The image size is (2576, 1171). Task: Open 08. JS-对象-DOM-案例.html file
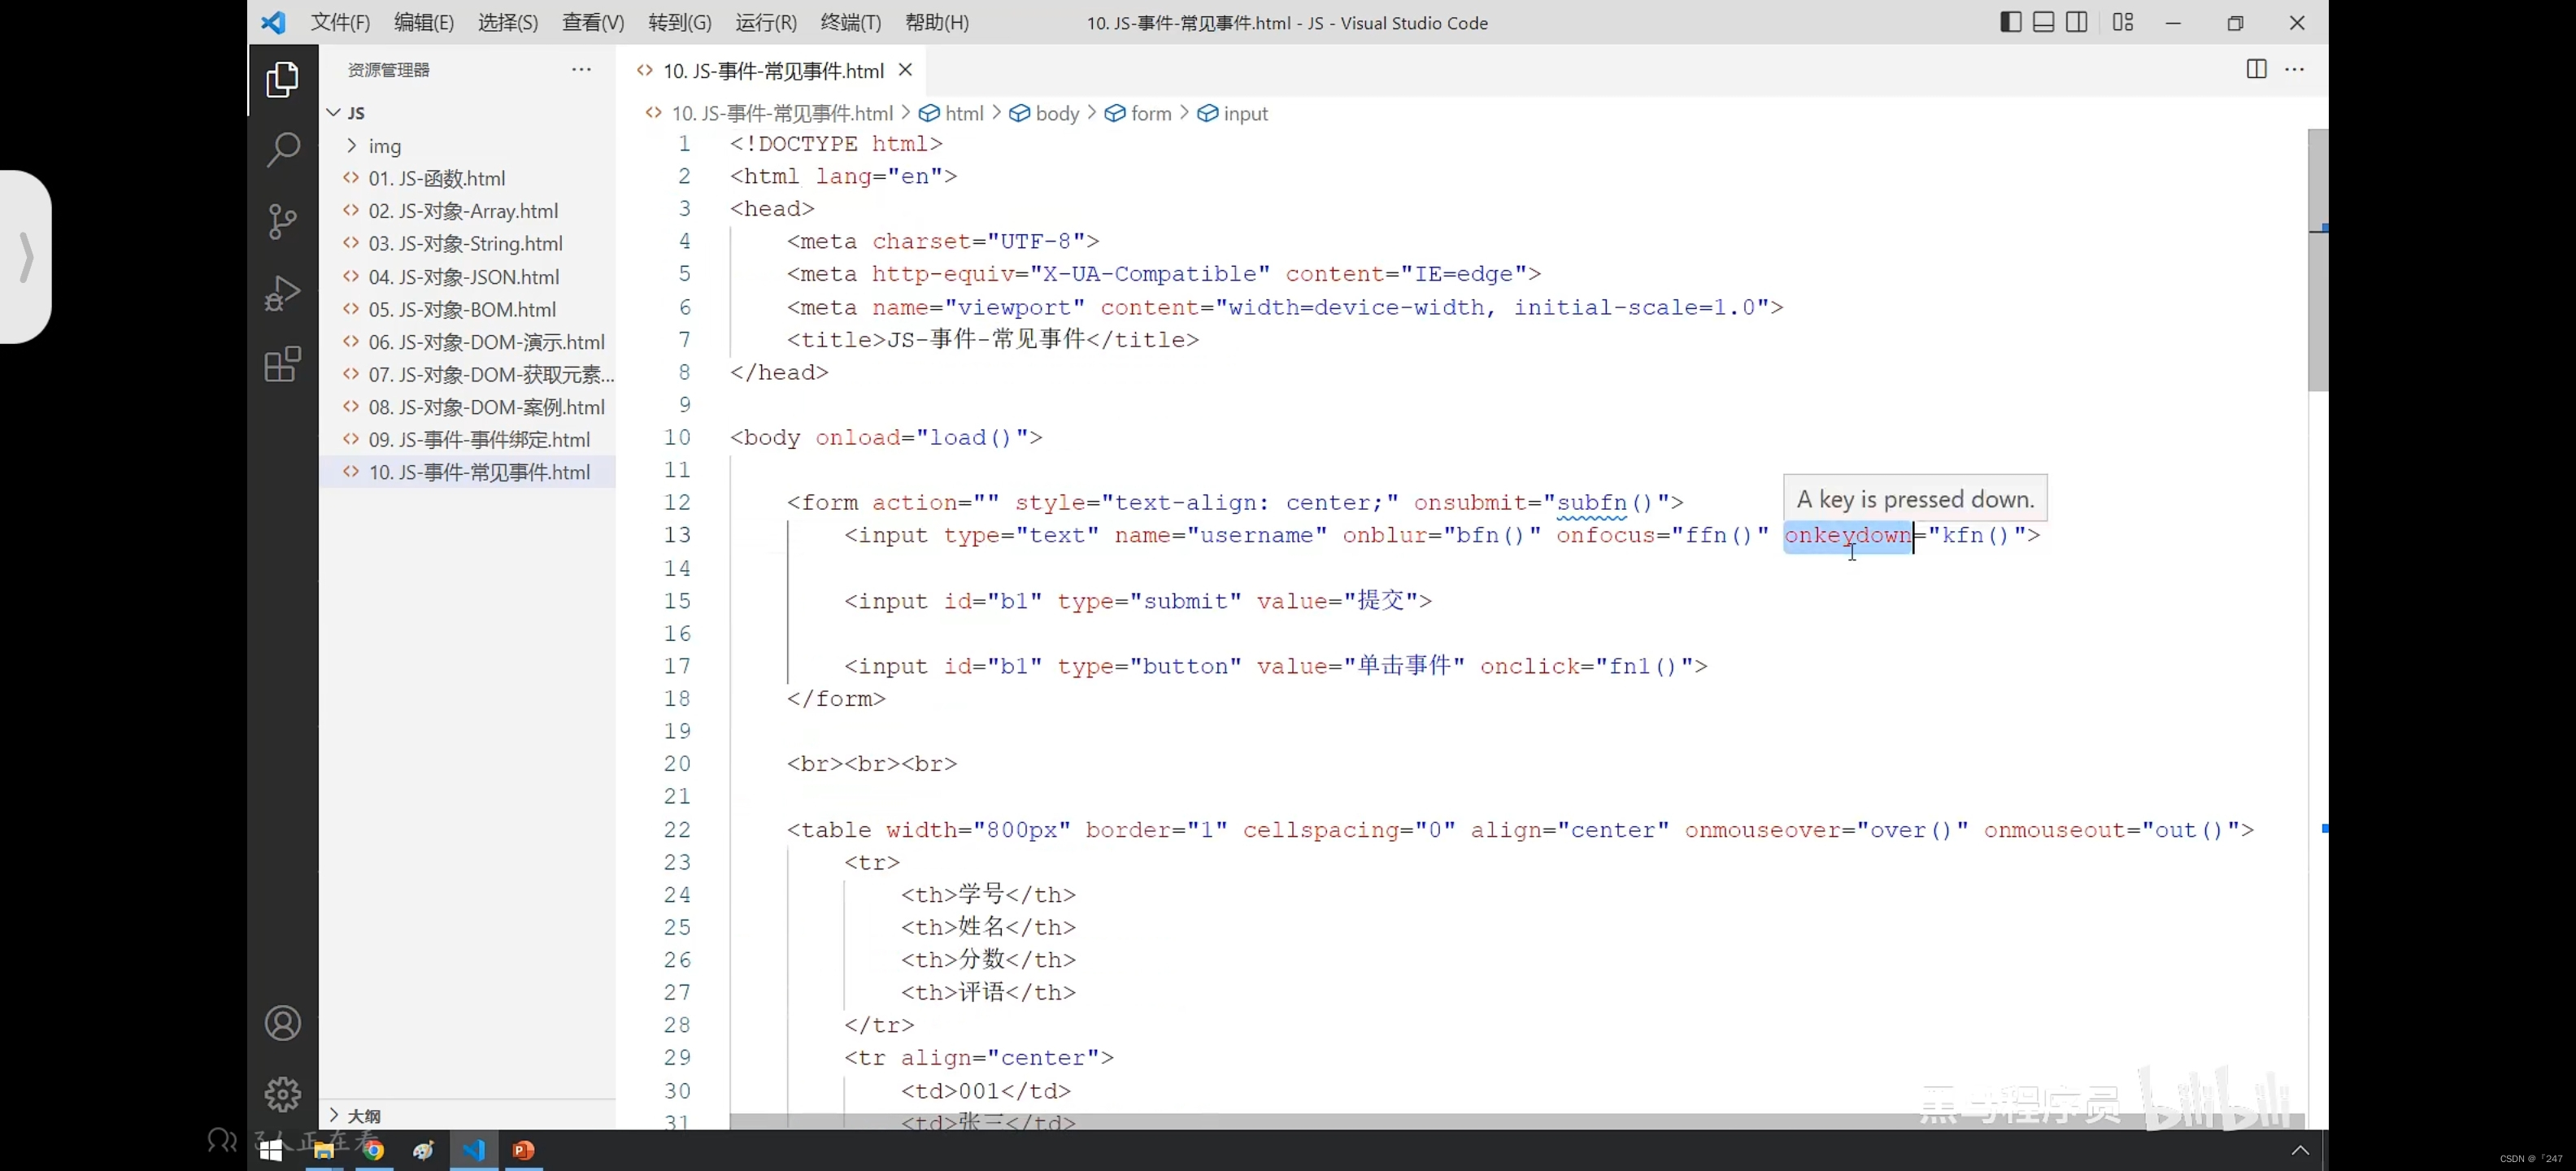pos(468,407)
